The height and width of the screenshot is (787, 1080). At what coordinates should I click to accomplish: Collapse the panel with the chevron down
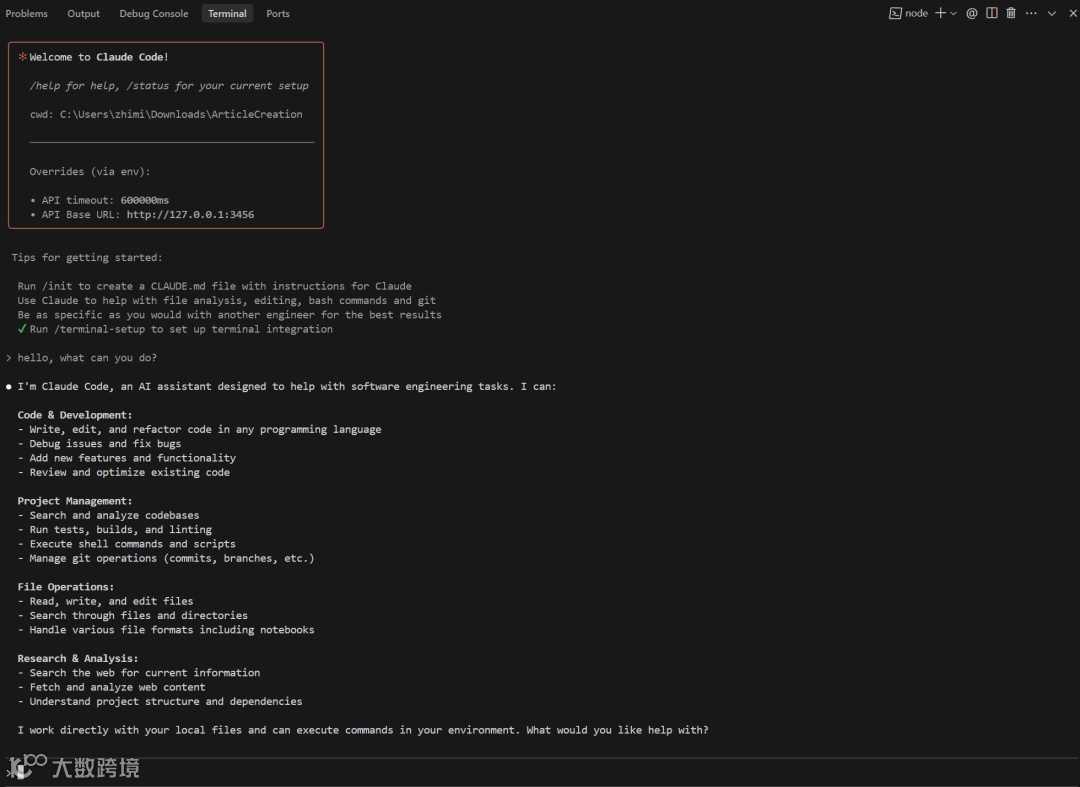pyautogui.click(x=1052, y=13)
